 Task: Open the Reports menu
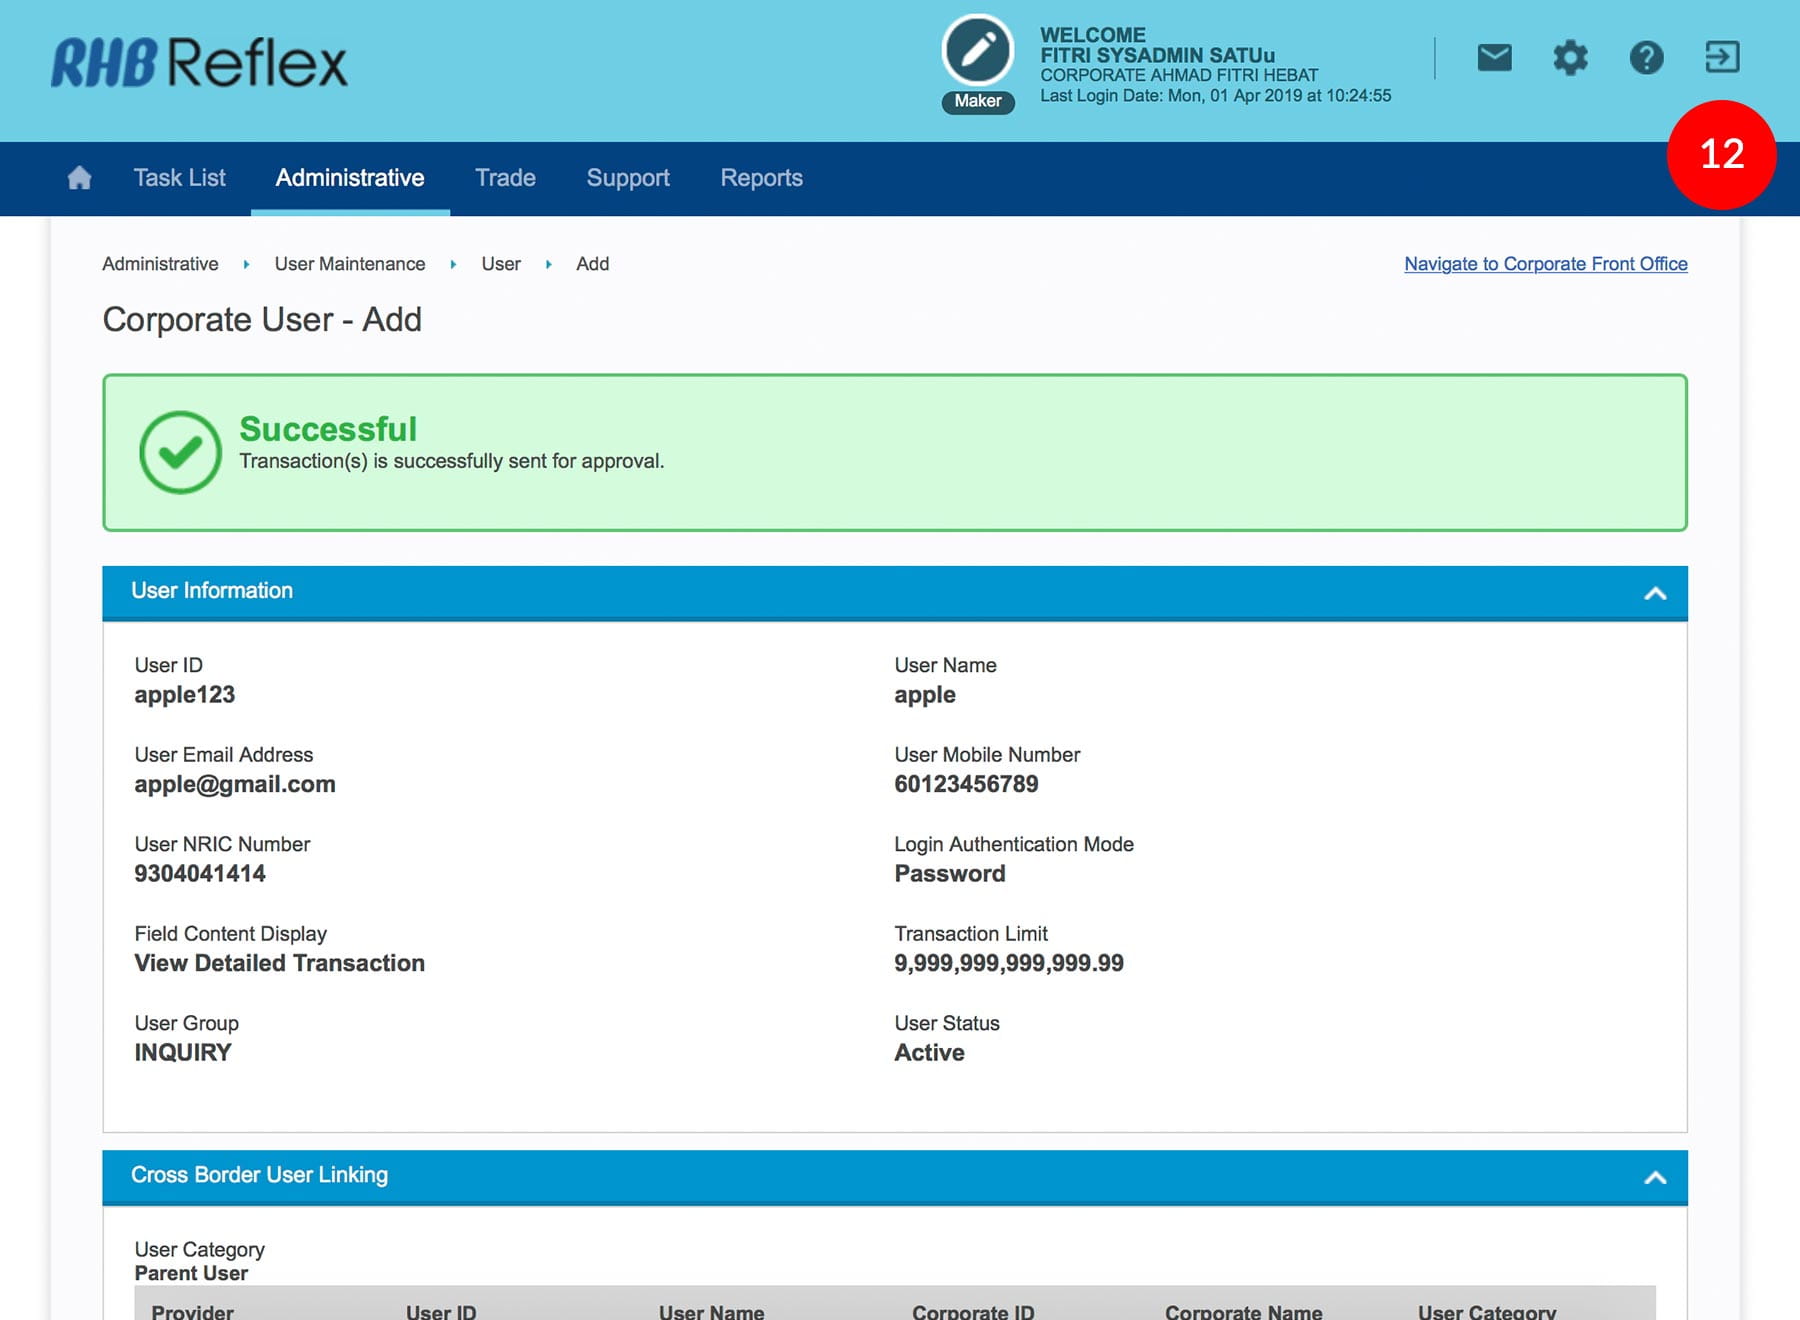pyautogui.click(x=761, y=178)
